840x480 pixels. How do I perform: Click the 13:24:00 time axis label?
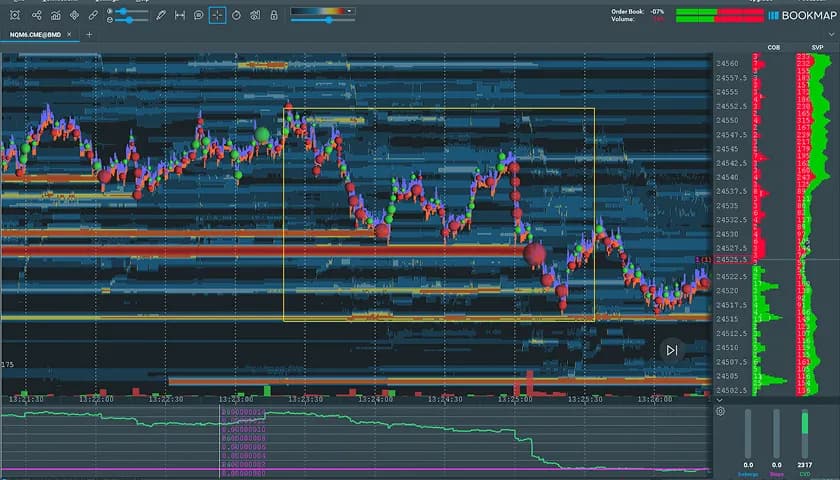[x=375, y=400]
